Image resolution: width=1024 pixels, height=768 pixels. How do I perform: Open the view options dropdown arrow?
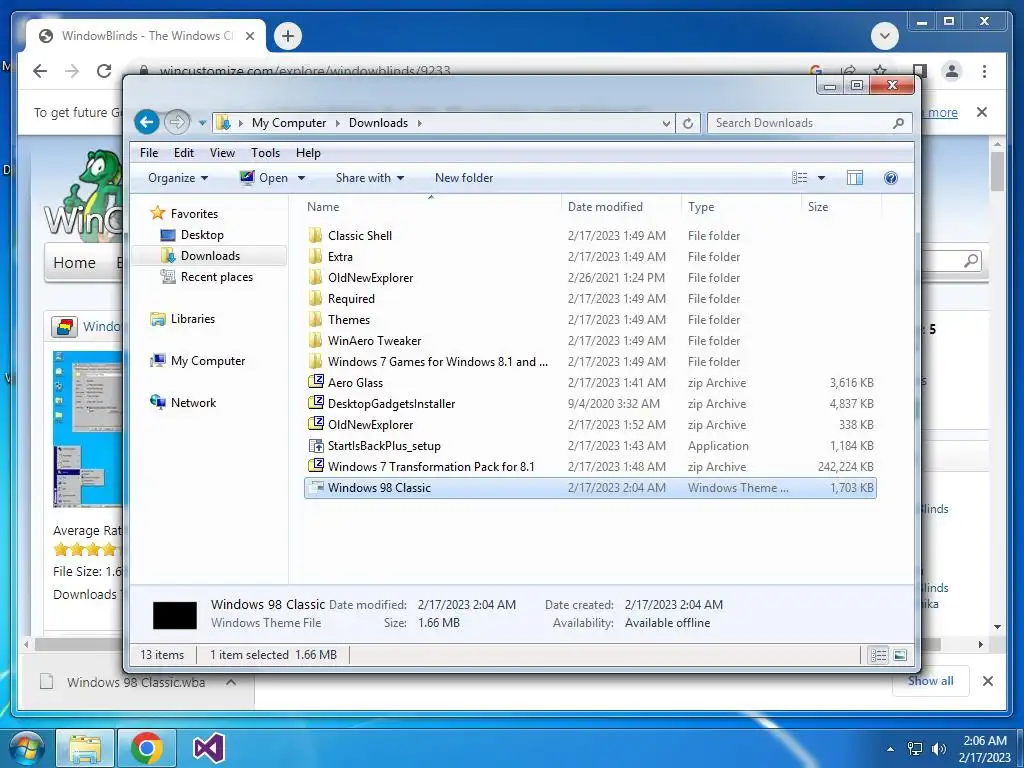tap(822, 178)
